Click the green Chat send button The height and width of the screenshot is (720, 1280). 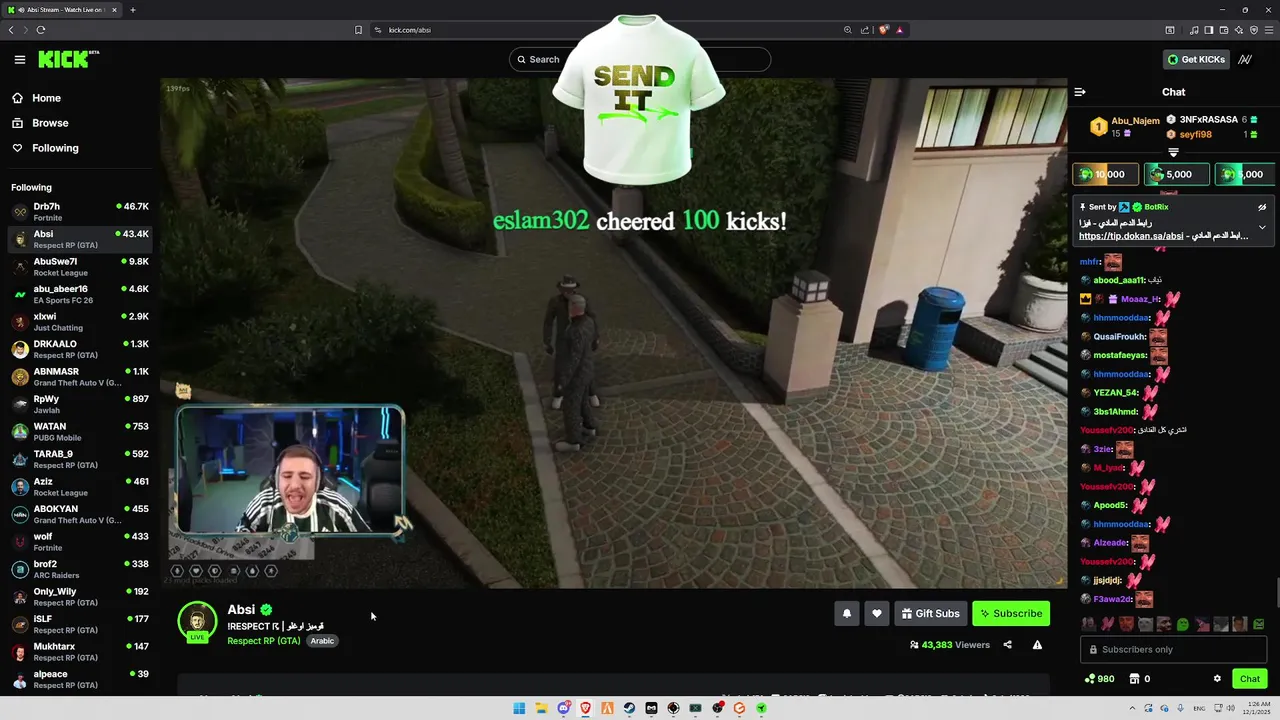pyautogui.click(x=1250, y=679)
